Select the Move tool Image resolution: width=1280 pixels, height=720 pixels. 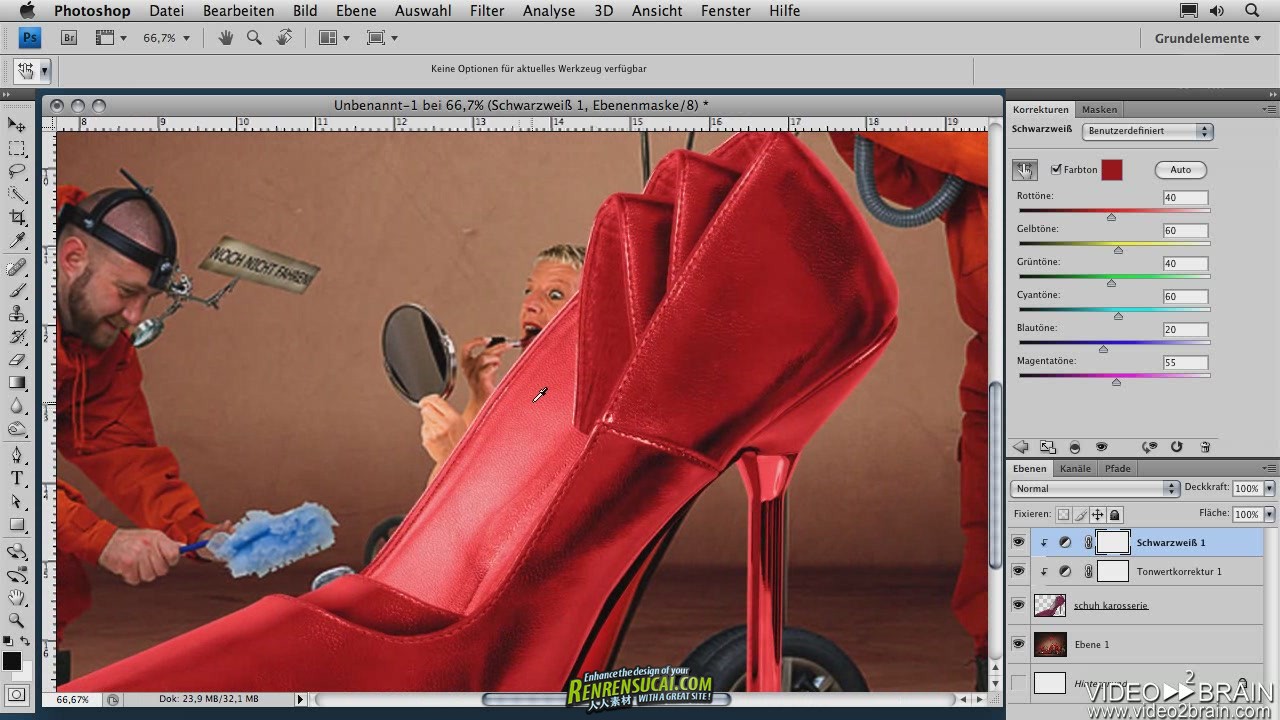click(17, 125)
